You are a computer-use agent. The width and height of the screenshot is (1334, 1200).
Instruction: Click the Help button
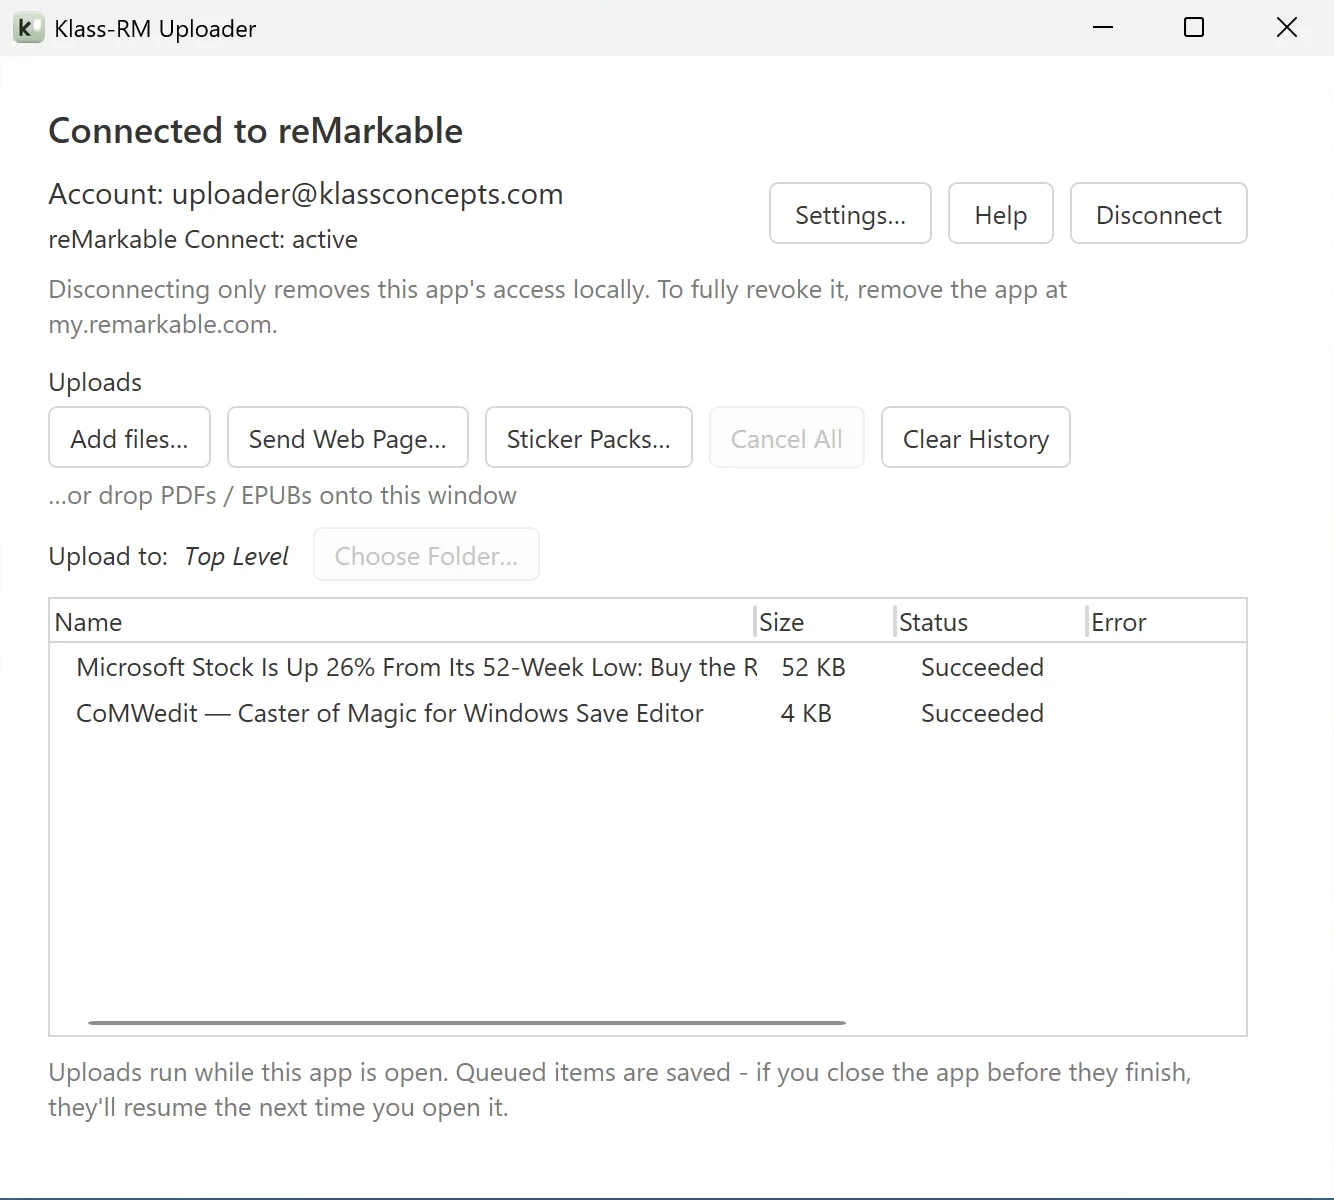point(1000,213)
